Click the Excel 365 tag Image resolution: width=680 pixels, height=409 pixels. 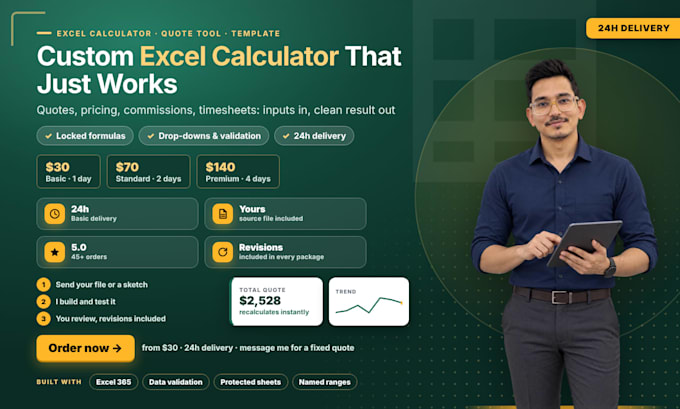(114, 382)
